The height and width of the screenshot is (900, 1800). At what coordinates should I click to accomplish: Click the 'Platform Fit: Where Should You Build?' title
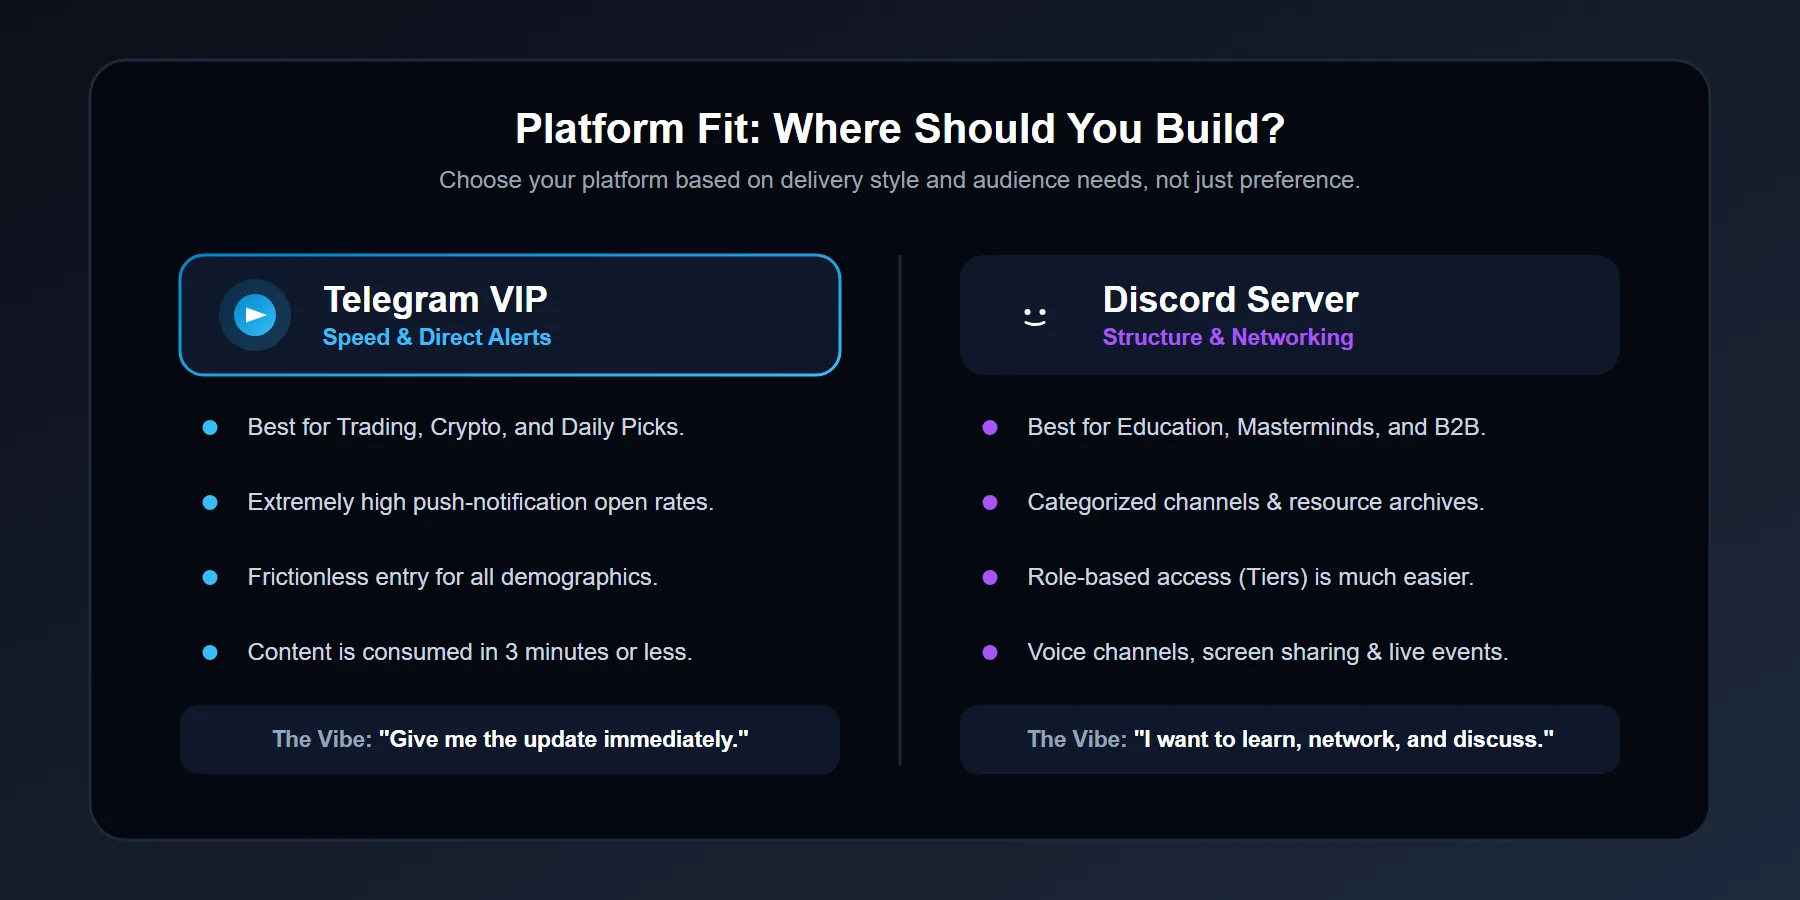click(899, 128)
